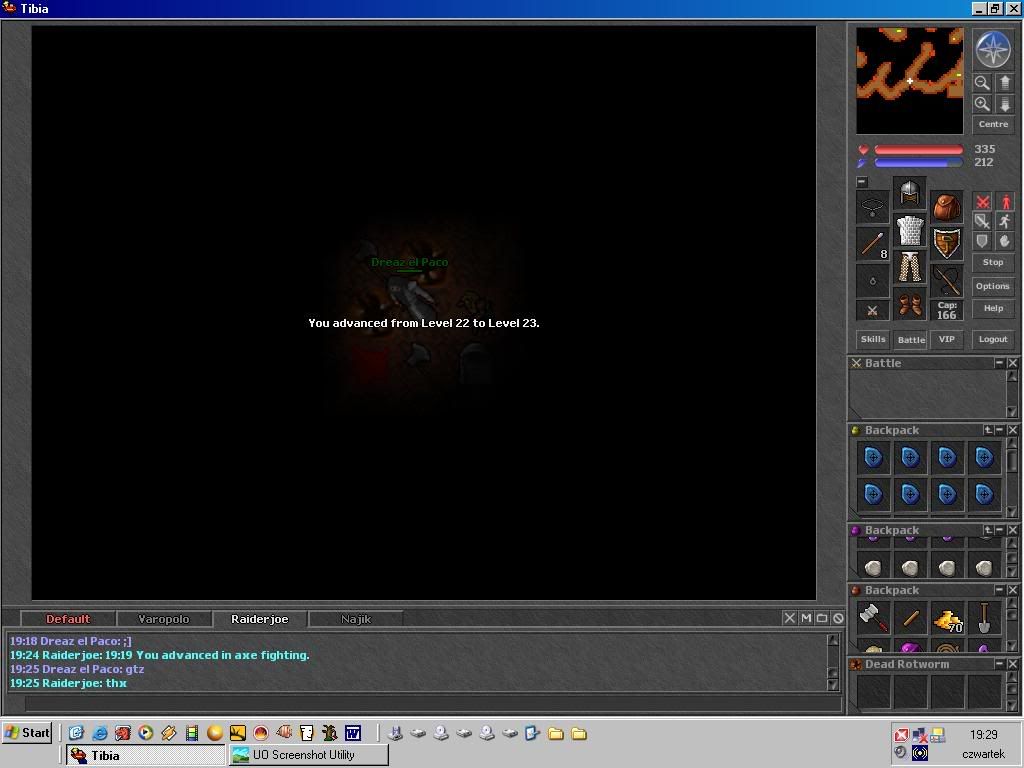Viewport: 1024px width, 768px height.
Task: Toggle secure mode hand icon
Action: (x=1004, y=241)
